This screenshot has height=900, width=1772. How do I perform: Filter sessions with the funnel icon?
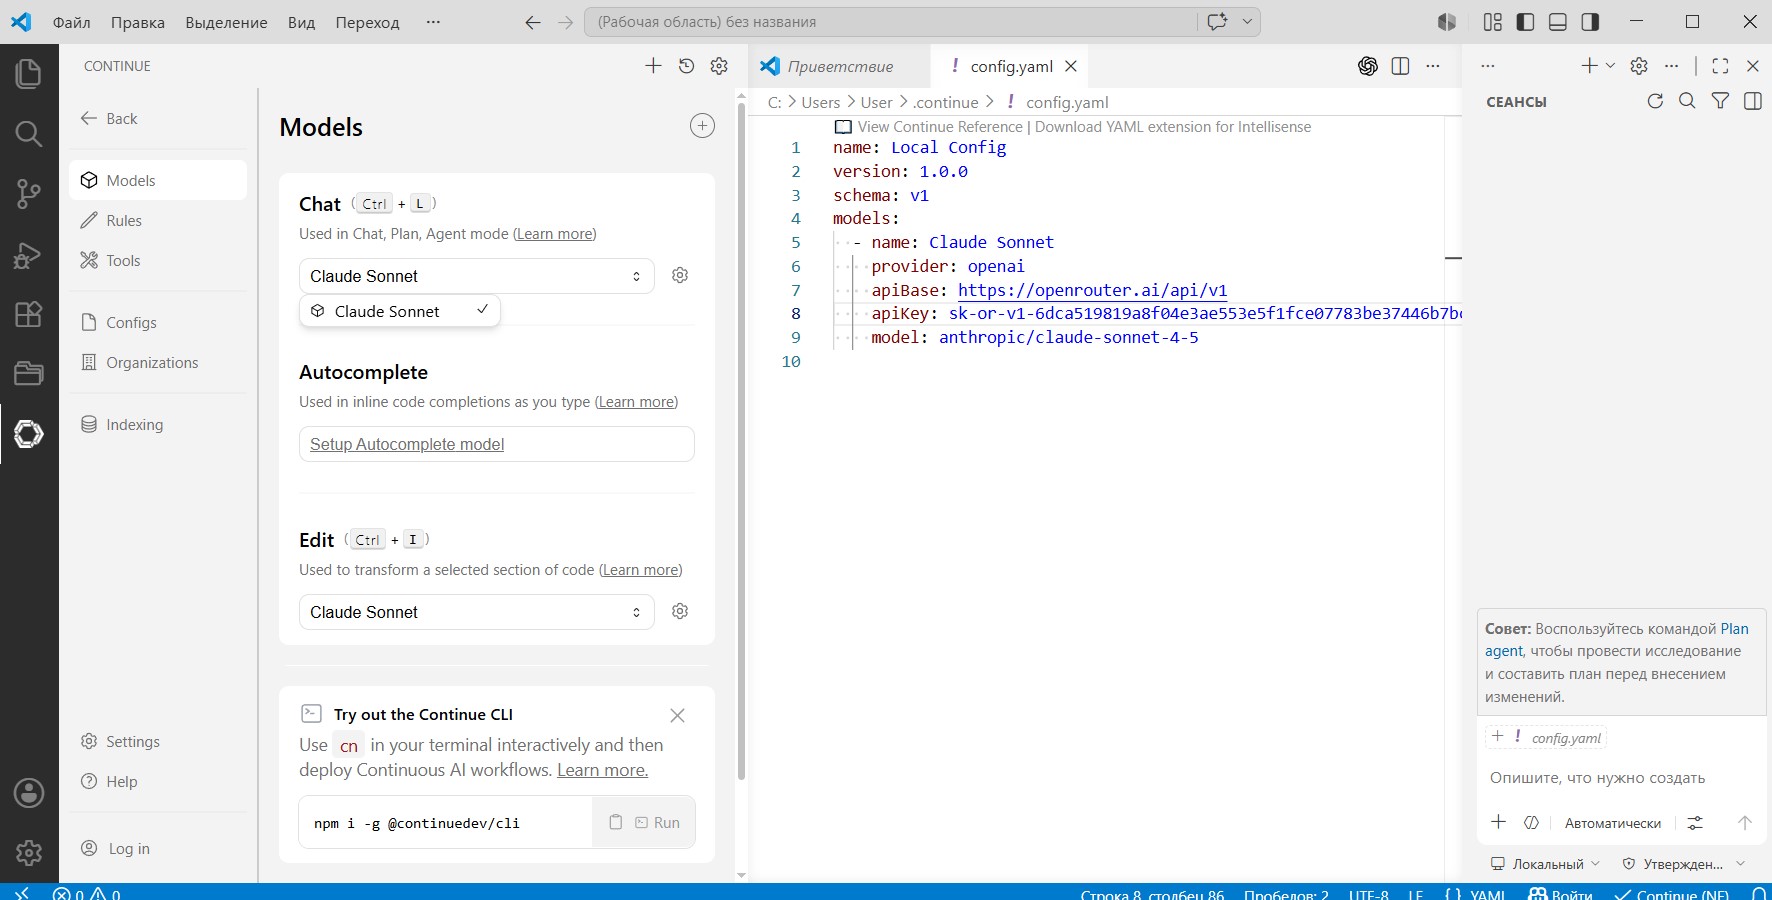coord(1720,101)
